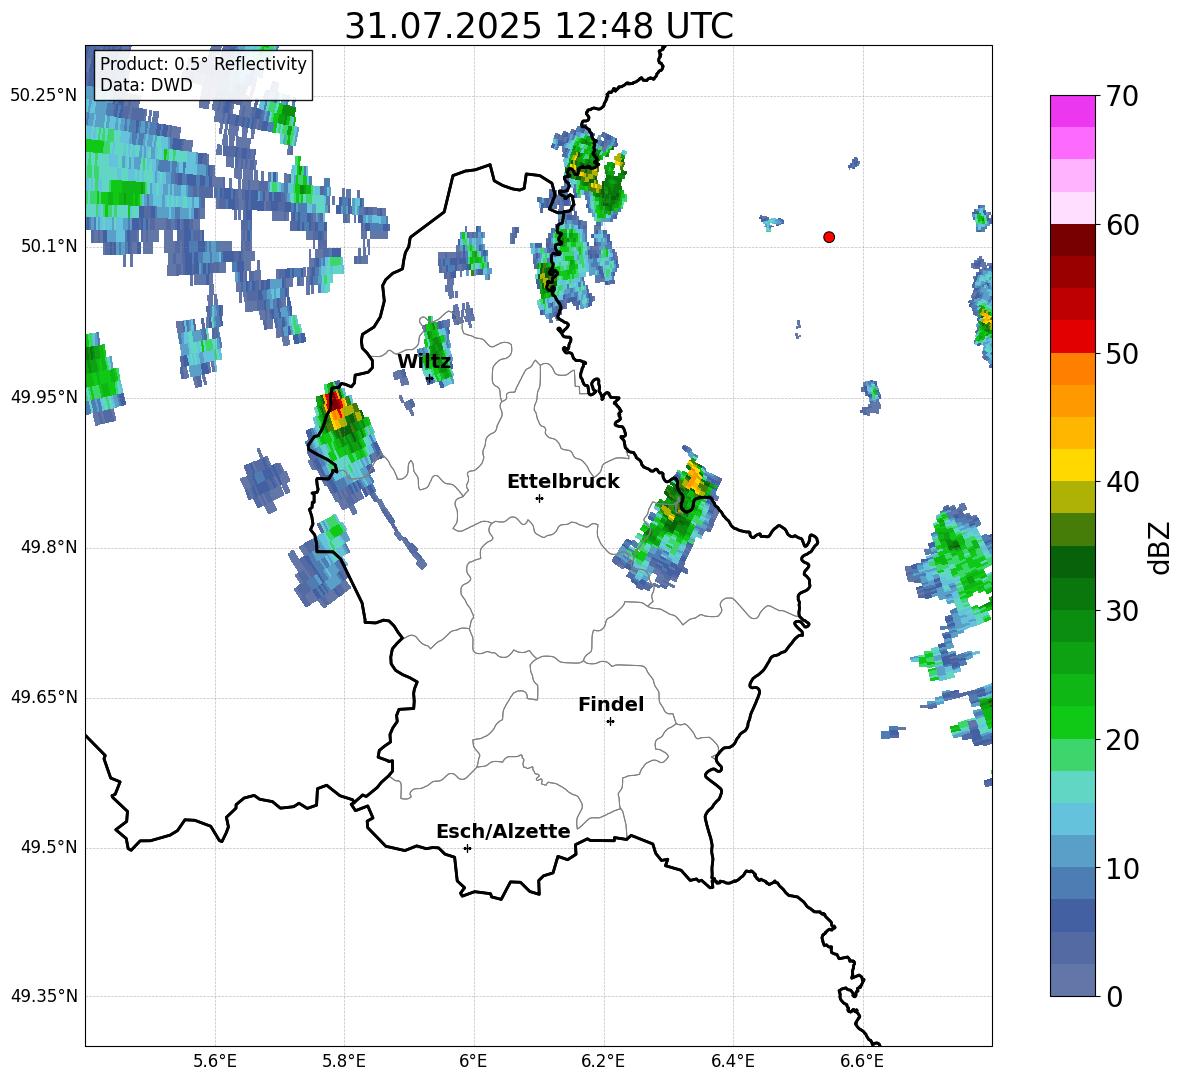The image size is (1184, 1081).
Task: Click the 10 tick on colorbar
Action: pyautogui.click(x=1122, y=868)
